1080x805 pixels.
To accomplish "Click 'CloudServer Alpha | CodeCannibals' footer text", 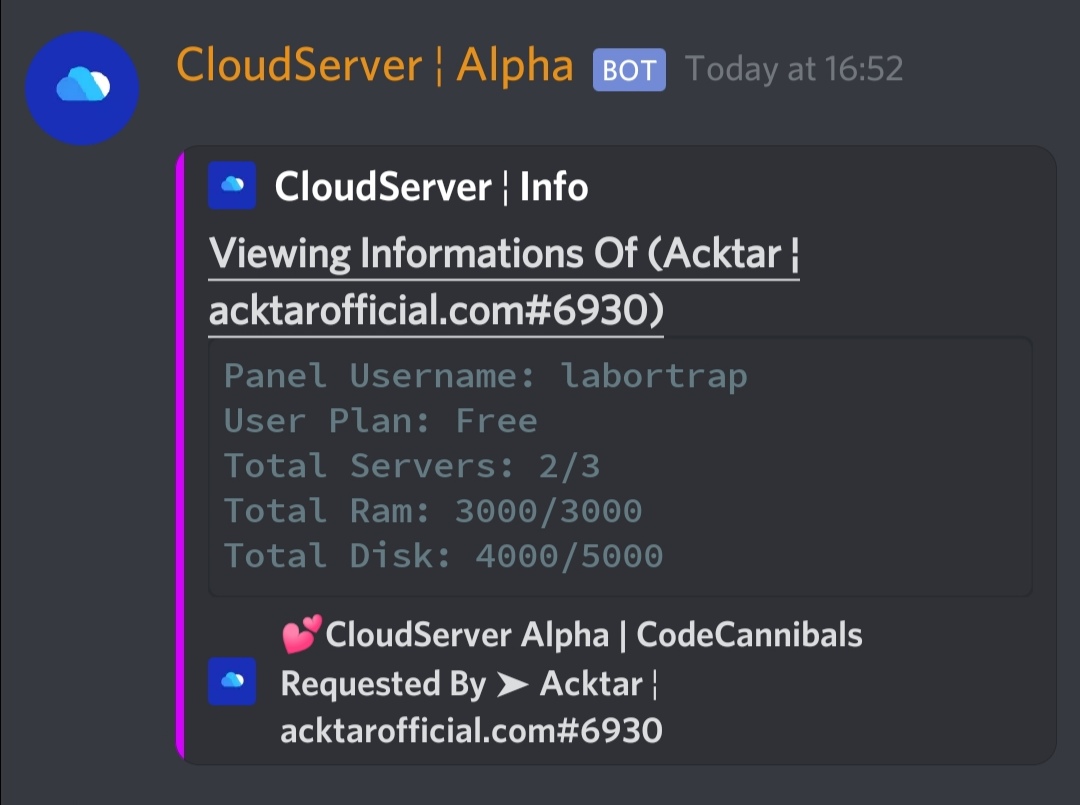I will coord(593,635).
